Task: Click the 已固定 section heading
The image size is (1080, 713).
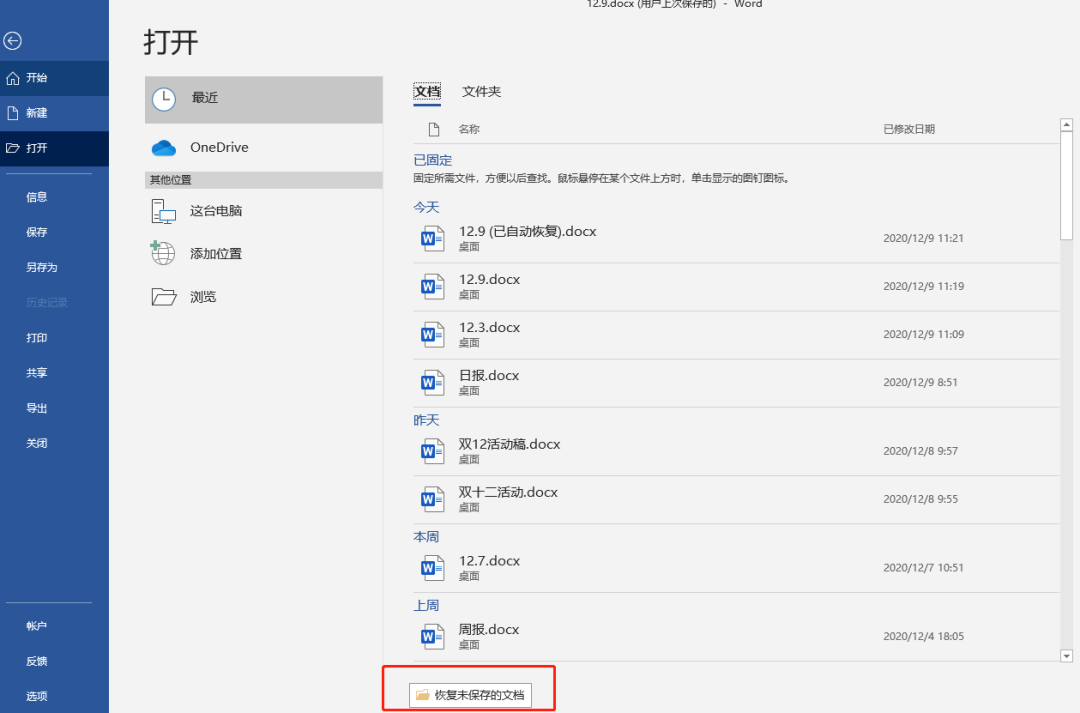Action: [433, 161]
